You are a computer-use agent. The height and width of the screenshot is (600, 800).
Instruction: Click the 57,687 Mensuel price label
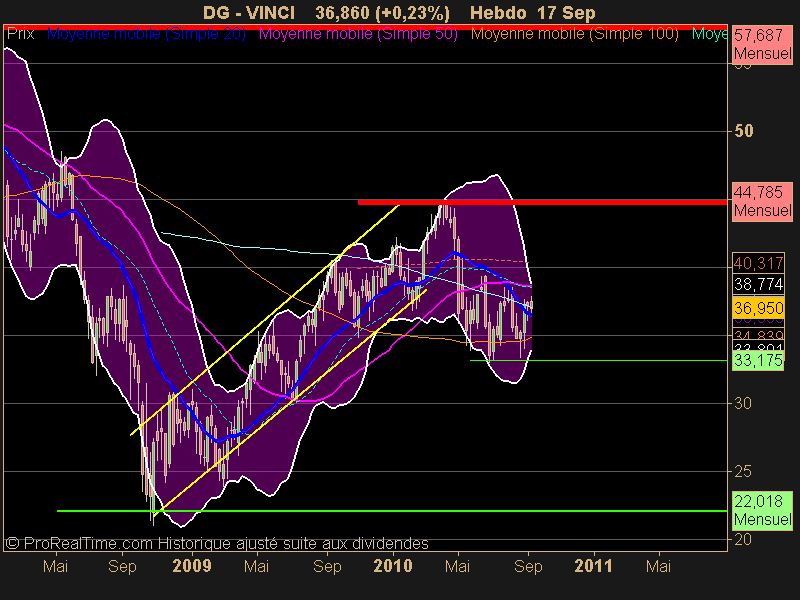point(763,44)
